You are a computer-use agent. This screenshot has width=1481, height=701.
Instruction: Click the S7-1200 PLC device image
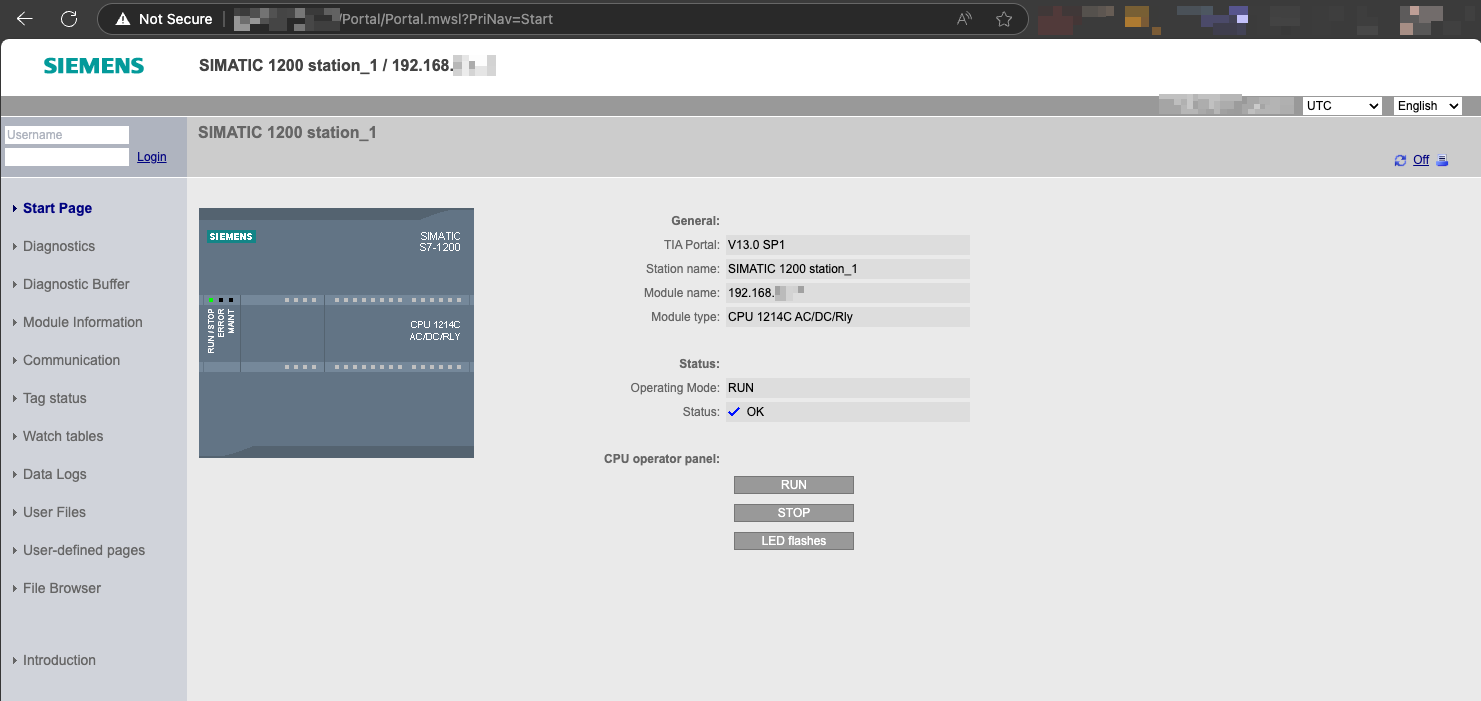coord(336,333)
